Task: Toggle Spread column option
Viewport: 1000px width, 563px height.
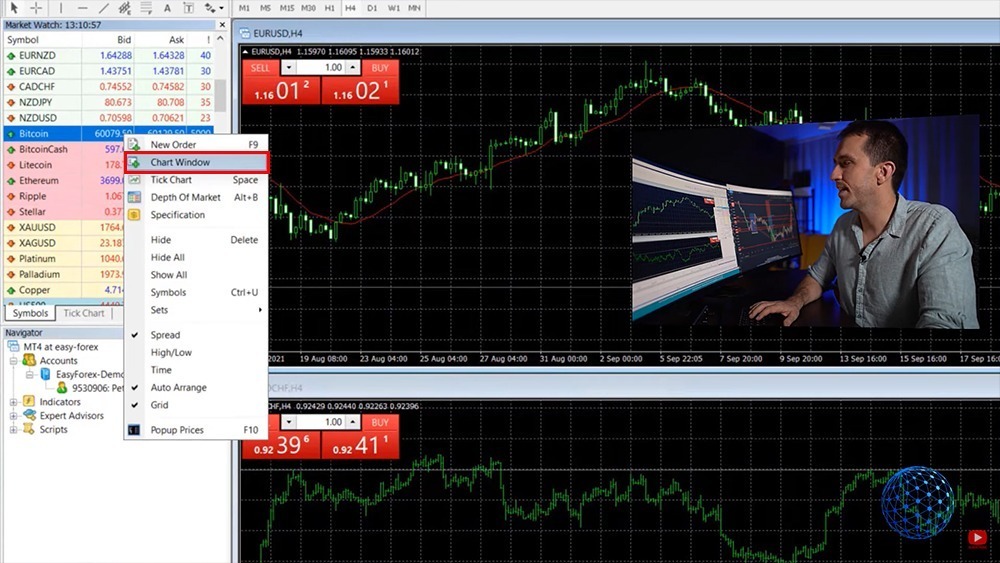Action: (196, 335)
